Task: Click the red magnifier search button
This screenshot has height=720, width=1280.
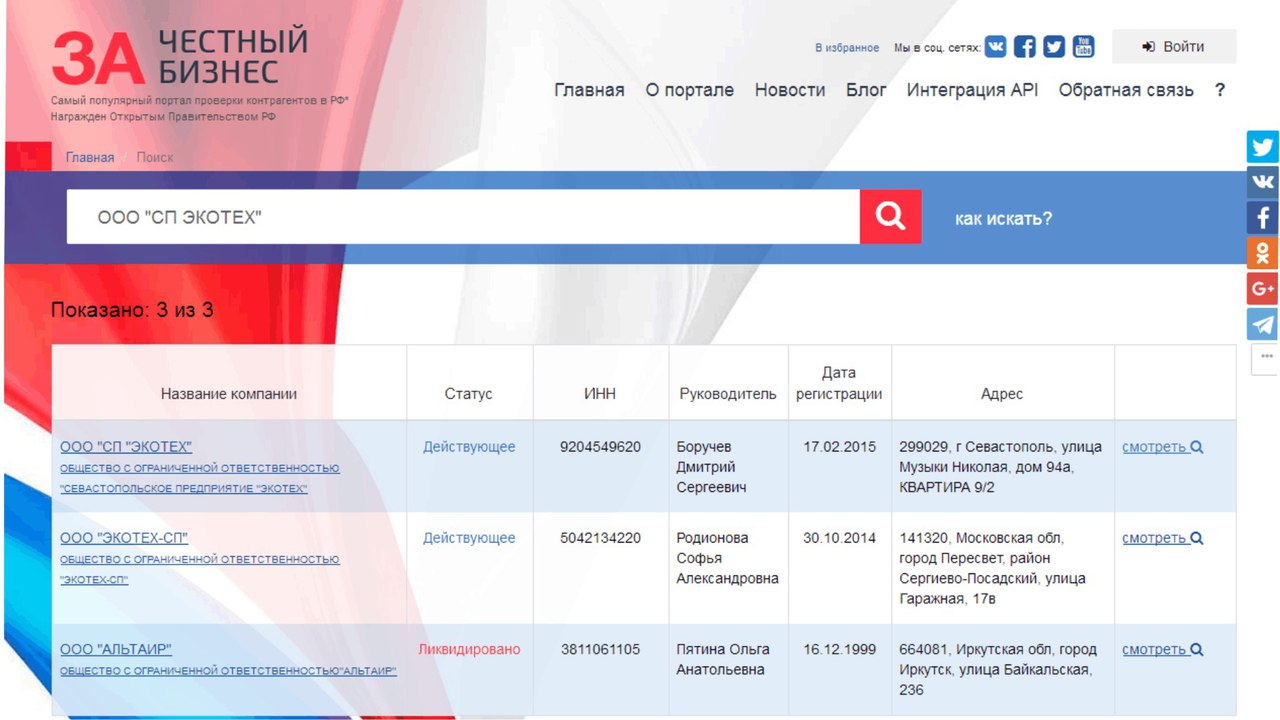Action: point(890,216)
